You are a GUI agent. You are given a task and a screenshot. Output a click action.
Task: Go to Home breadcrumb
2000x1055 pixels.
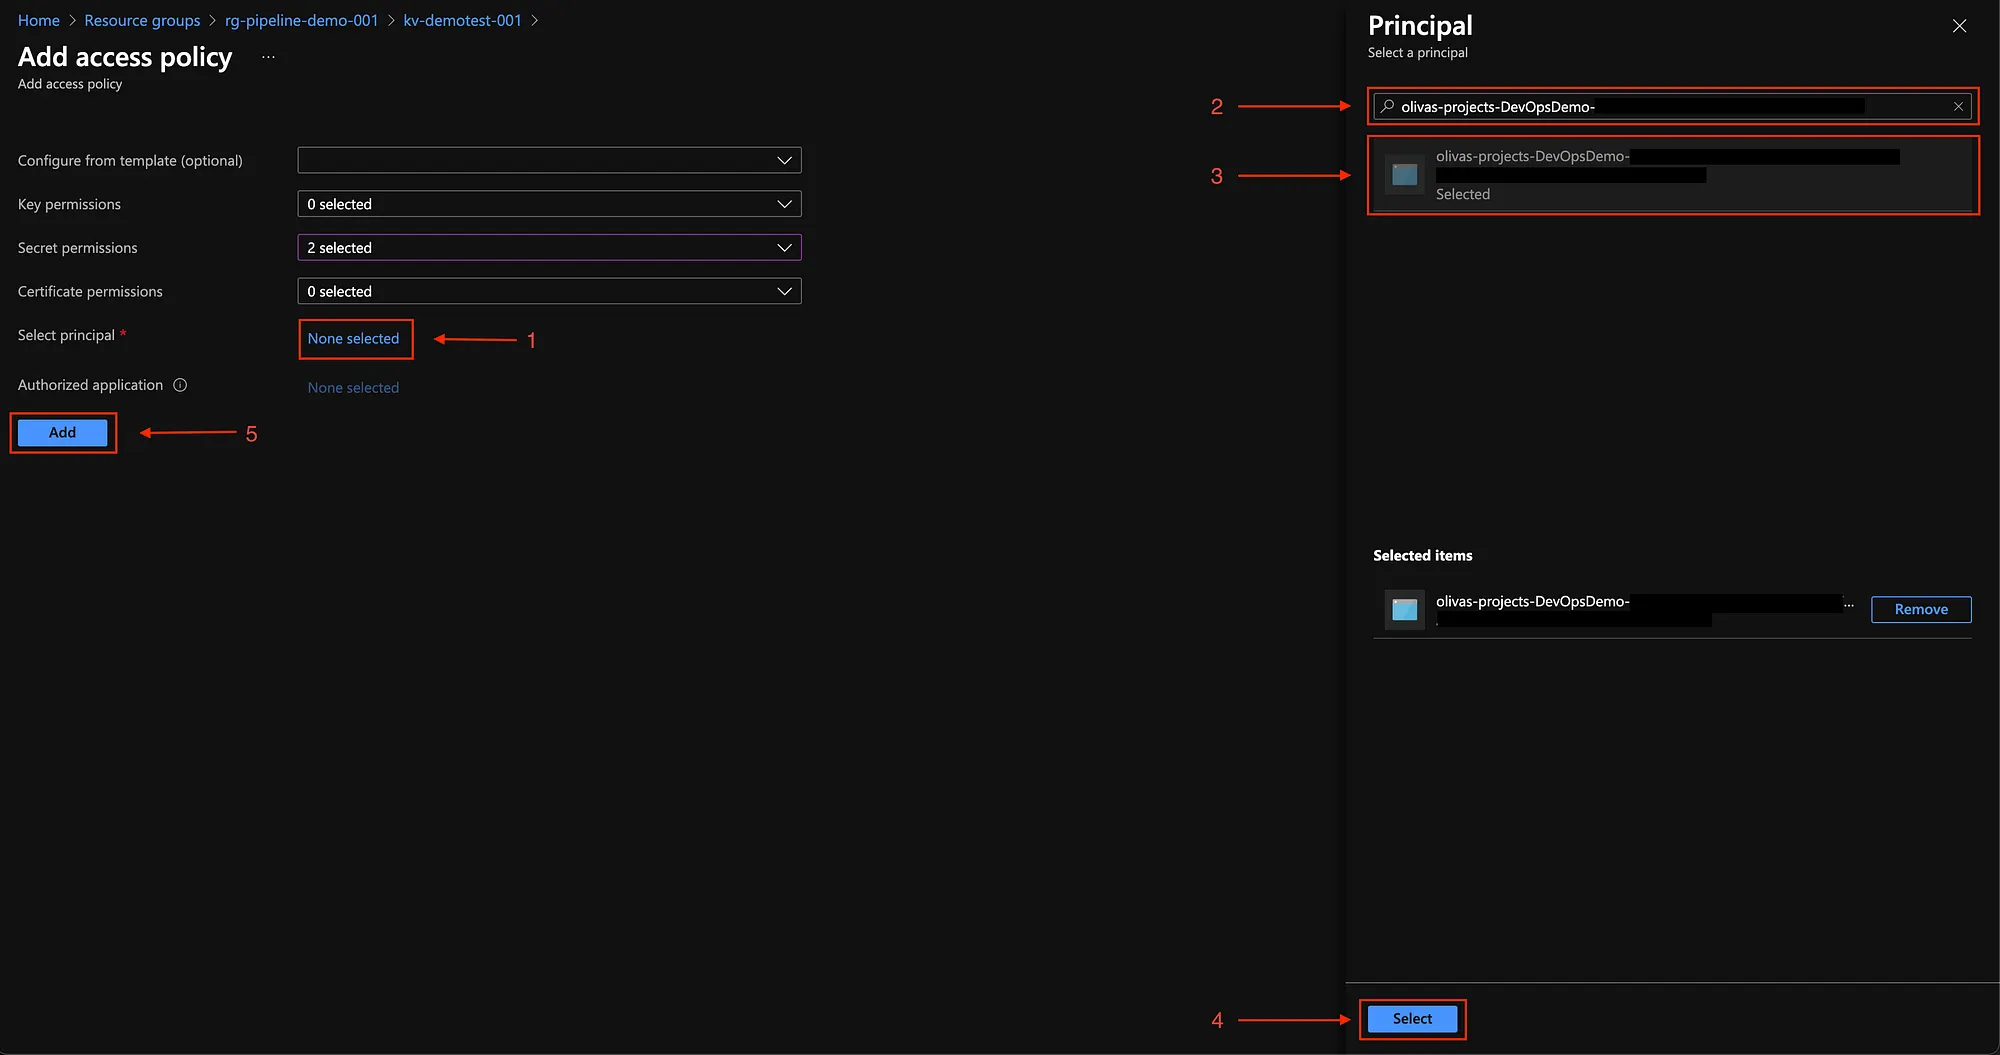[39, 20]
